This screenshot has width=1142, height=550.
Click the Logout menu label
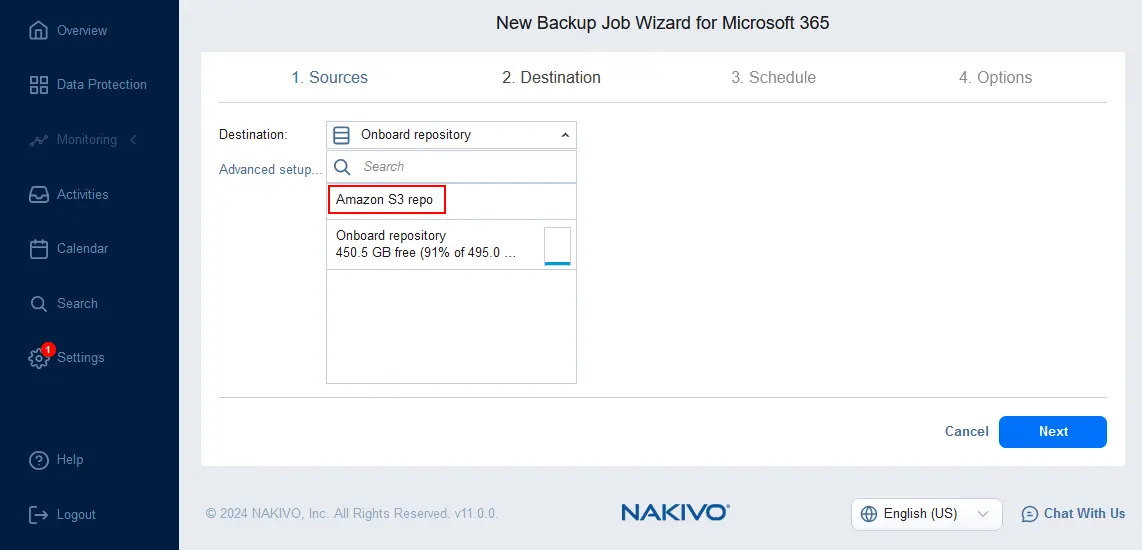tap(76, 515)
